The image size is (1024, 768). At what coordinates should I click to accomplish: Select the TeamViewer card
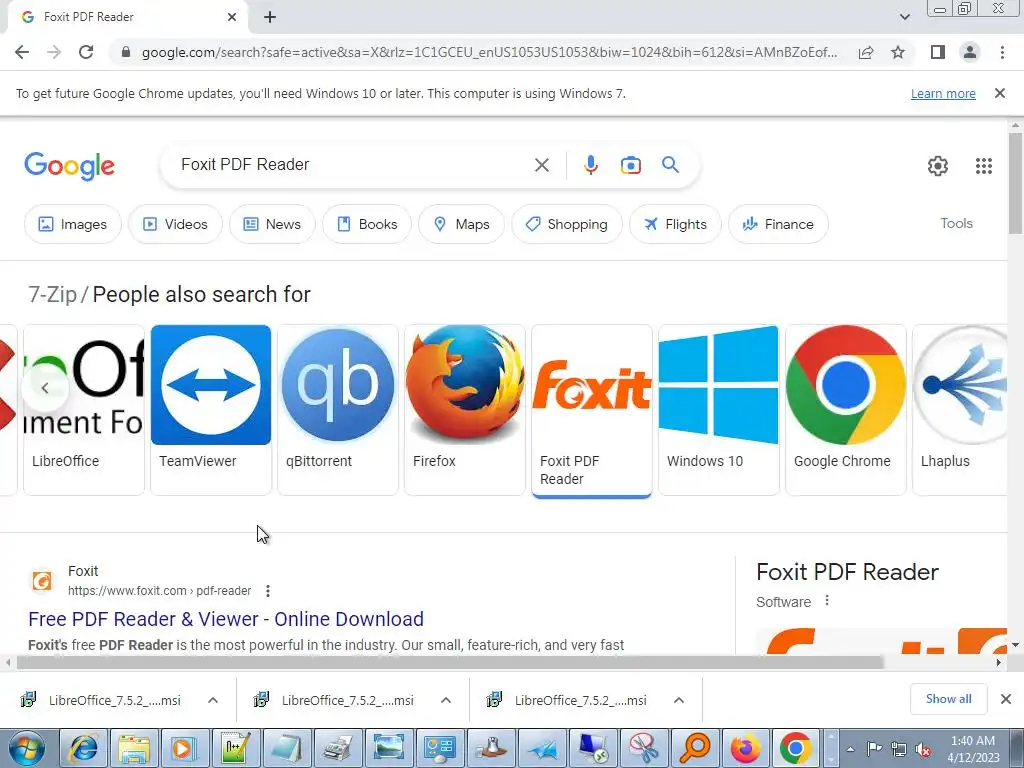pos(210,409)
